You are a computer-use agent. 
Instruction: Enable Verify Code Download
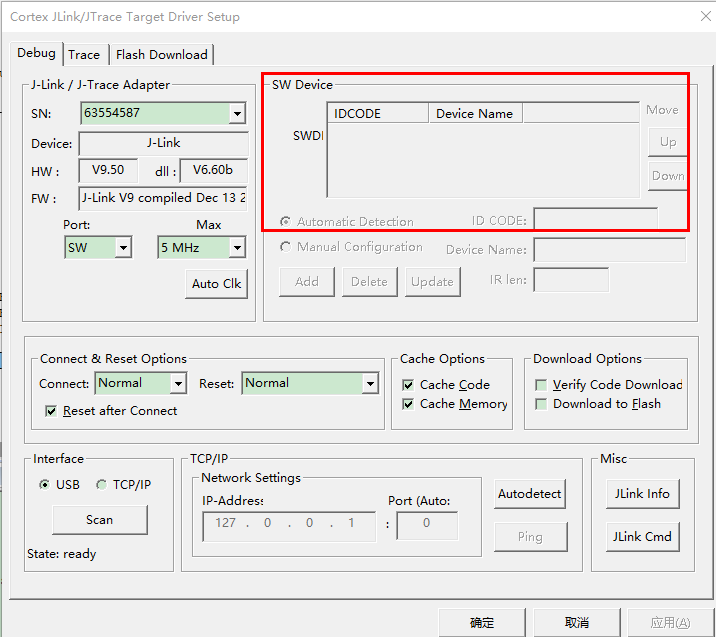pos(541,385)
